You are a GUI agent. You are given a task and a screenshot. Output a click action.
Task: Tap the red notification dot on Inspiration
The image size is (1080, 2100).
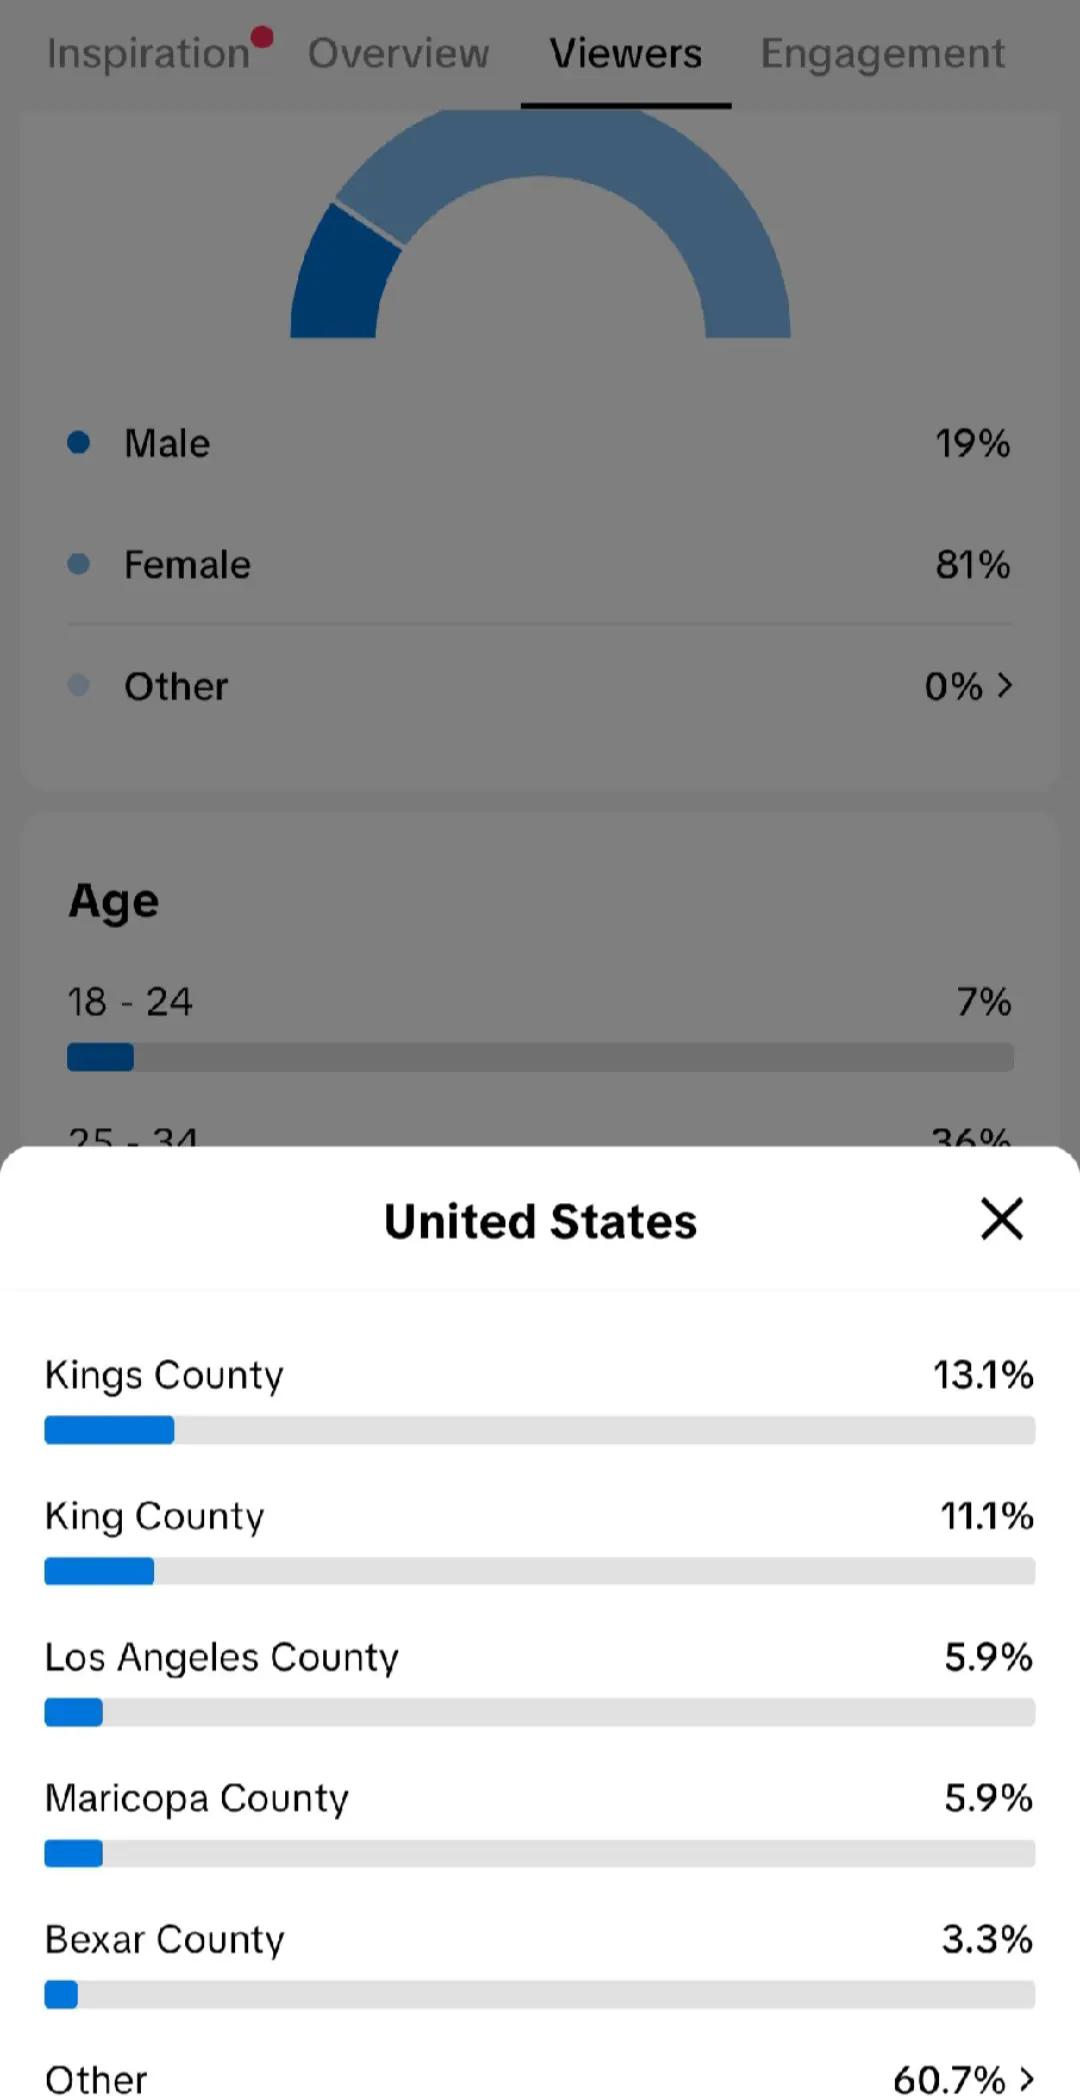[262, 37]
